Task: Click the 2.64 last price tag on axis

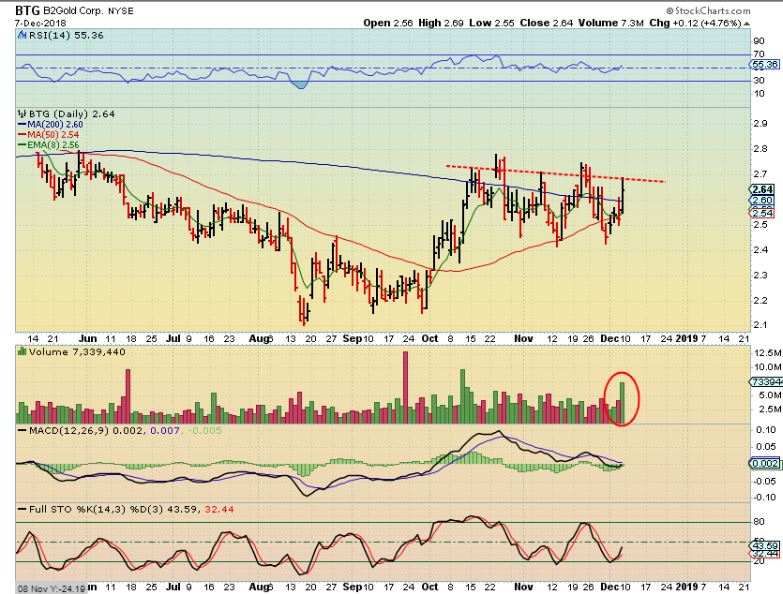Action: coord(762,189)
